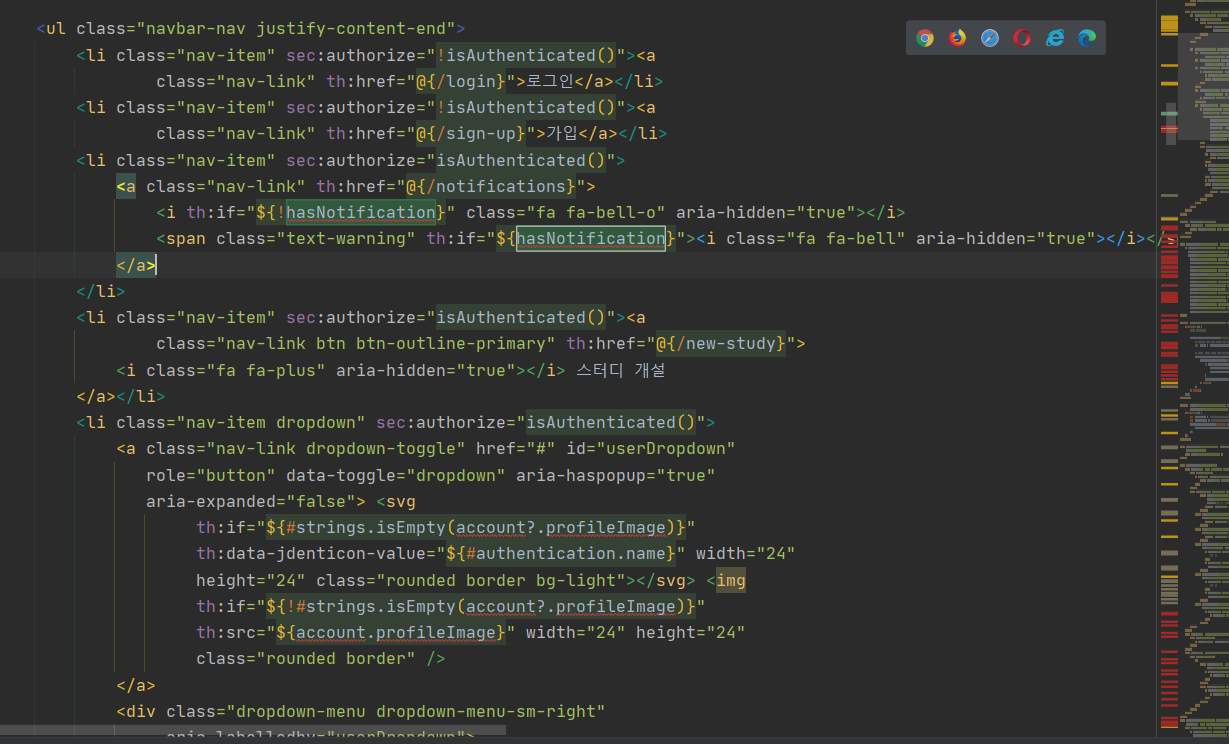Image resolution: width=1229 pixels, height=744 pixels.
Task: Click "!hasNotification" in the fa-bell-o line
Action: [356, 212]
